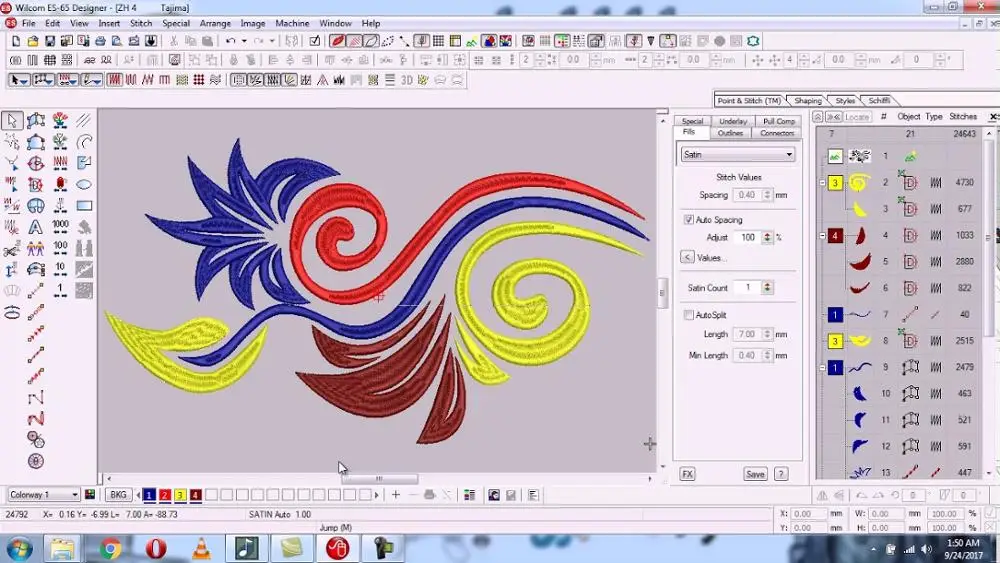The image size is (1000, 563).
Task: Enable the AutoSplit checkbox
Action: pos(688,315)
